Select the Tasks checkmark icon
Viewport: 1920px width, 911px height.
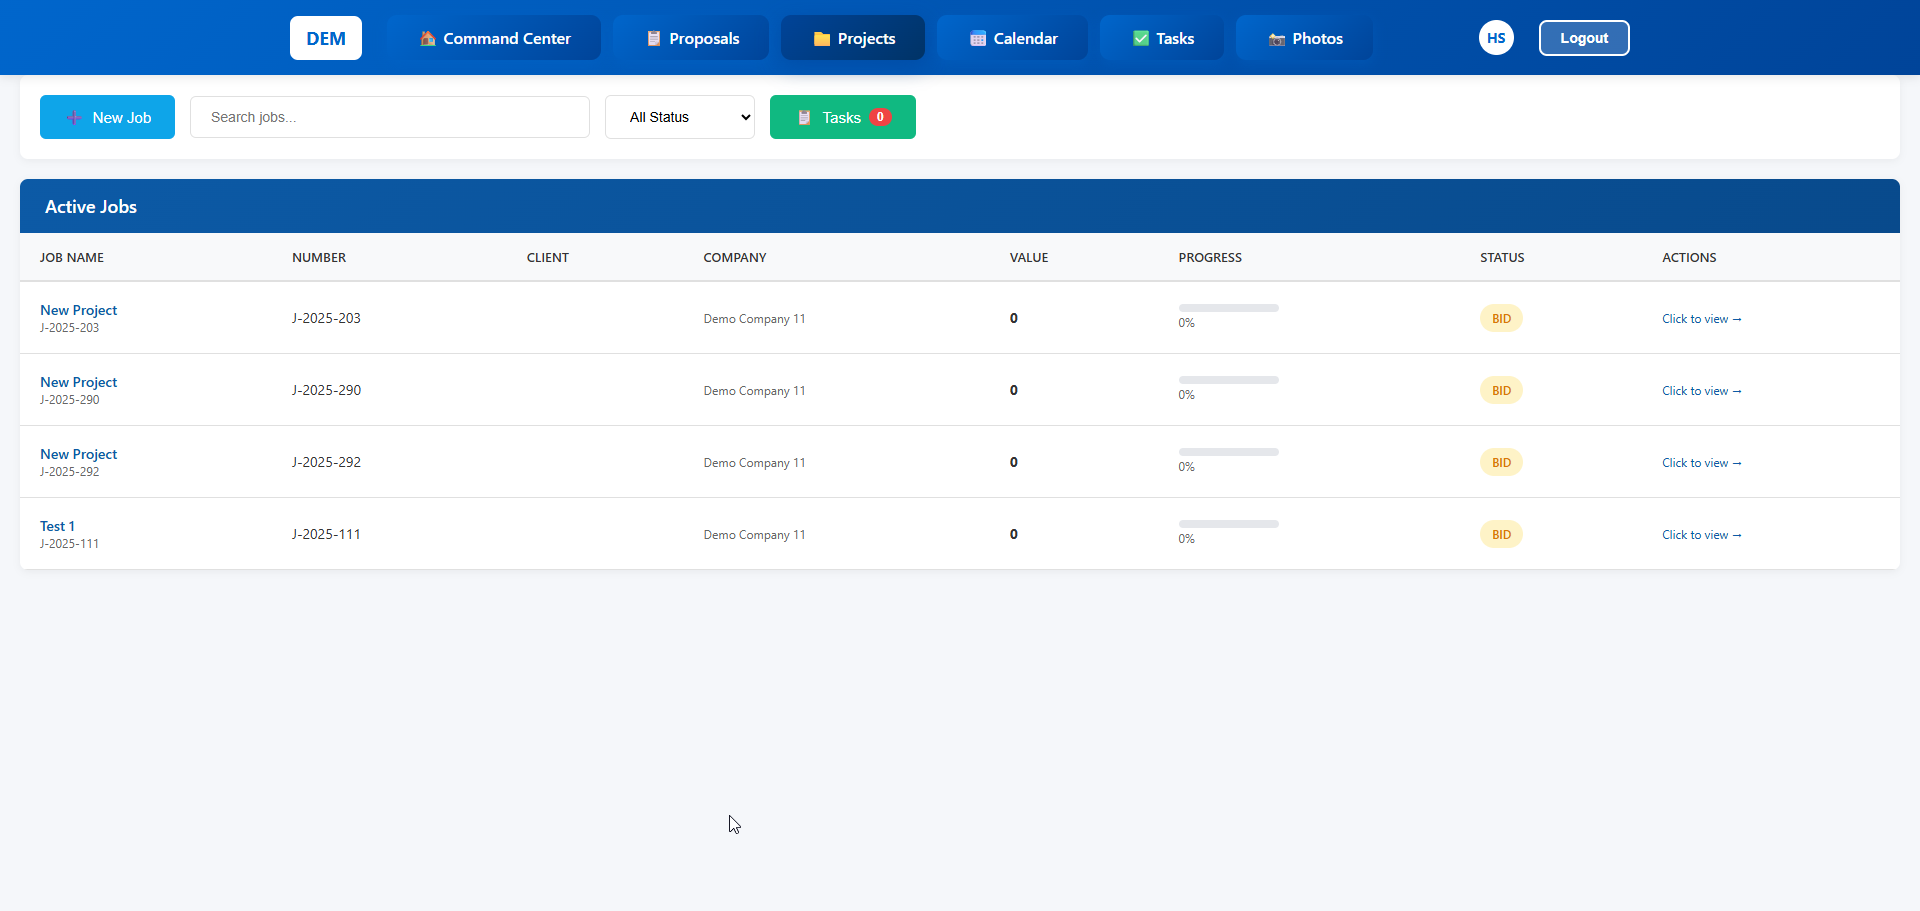[1140, 38]
